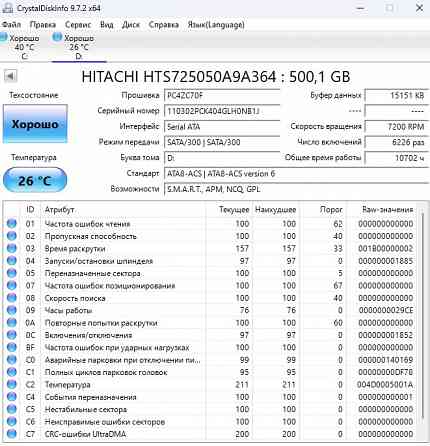Select raw value 0000000029CE of Часы работы

pyautogui.click(x=386, y=310)
